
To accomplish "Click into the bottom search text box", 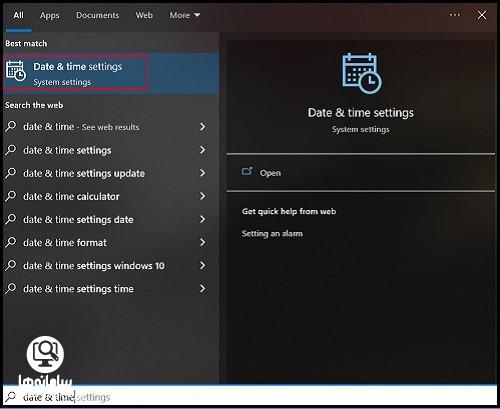I will (250, 397).
